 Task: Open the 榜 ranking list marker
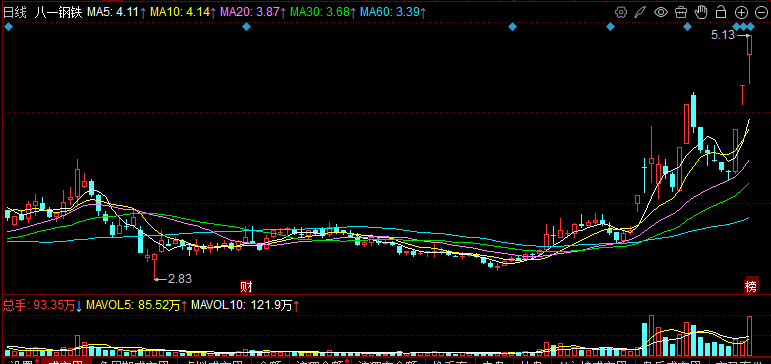750,286
